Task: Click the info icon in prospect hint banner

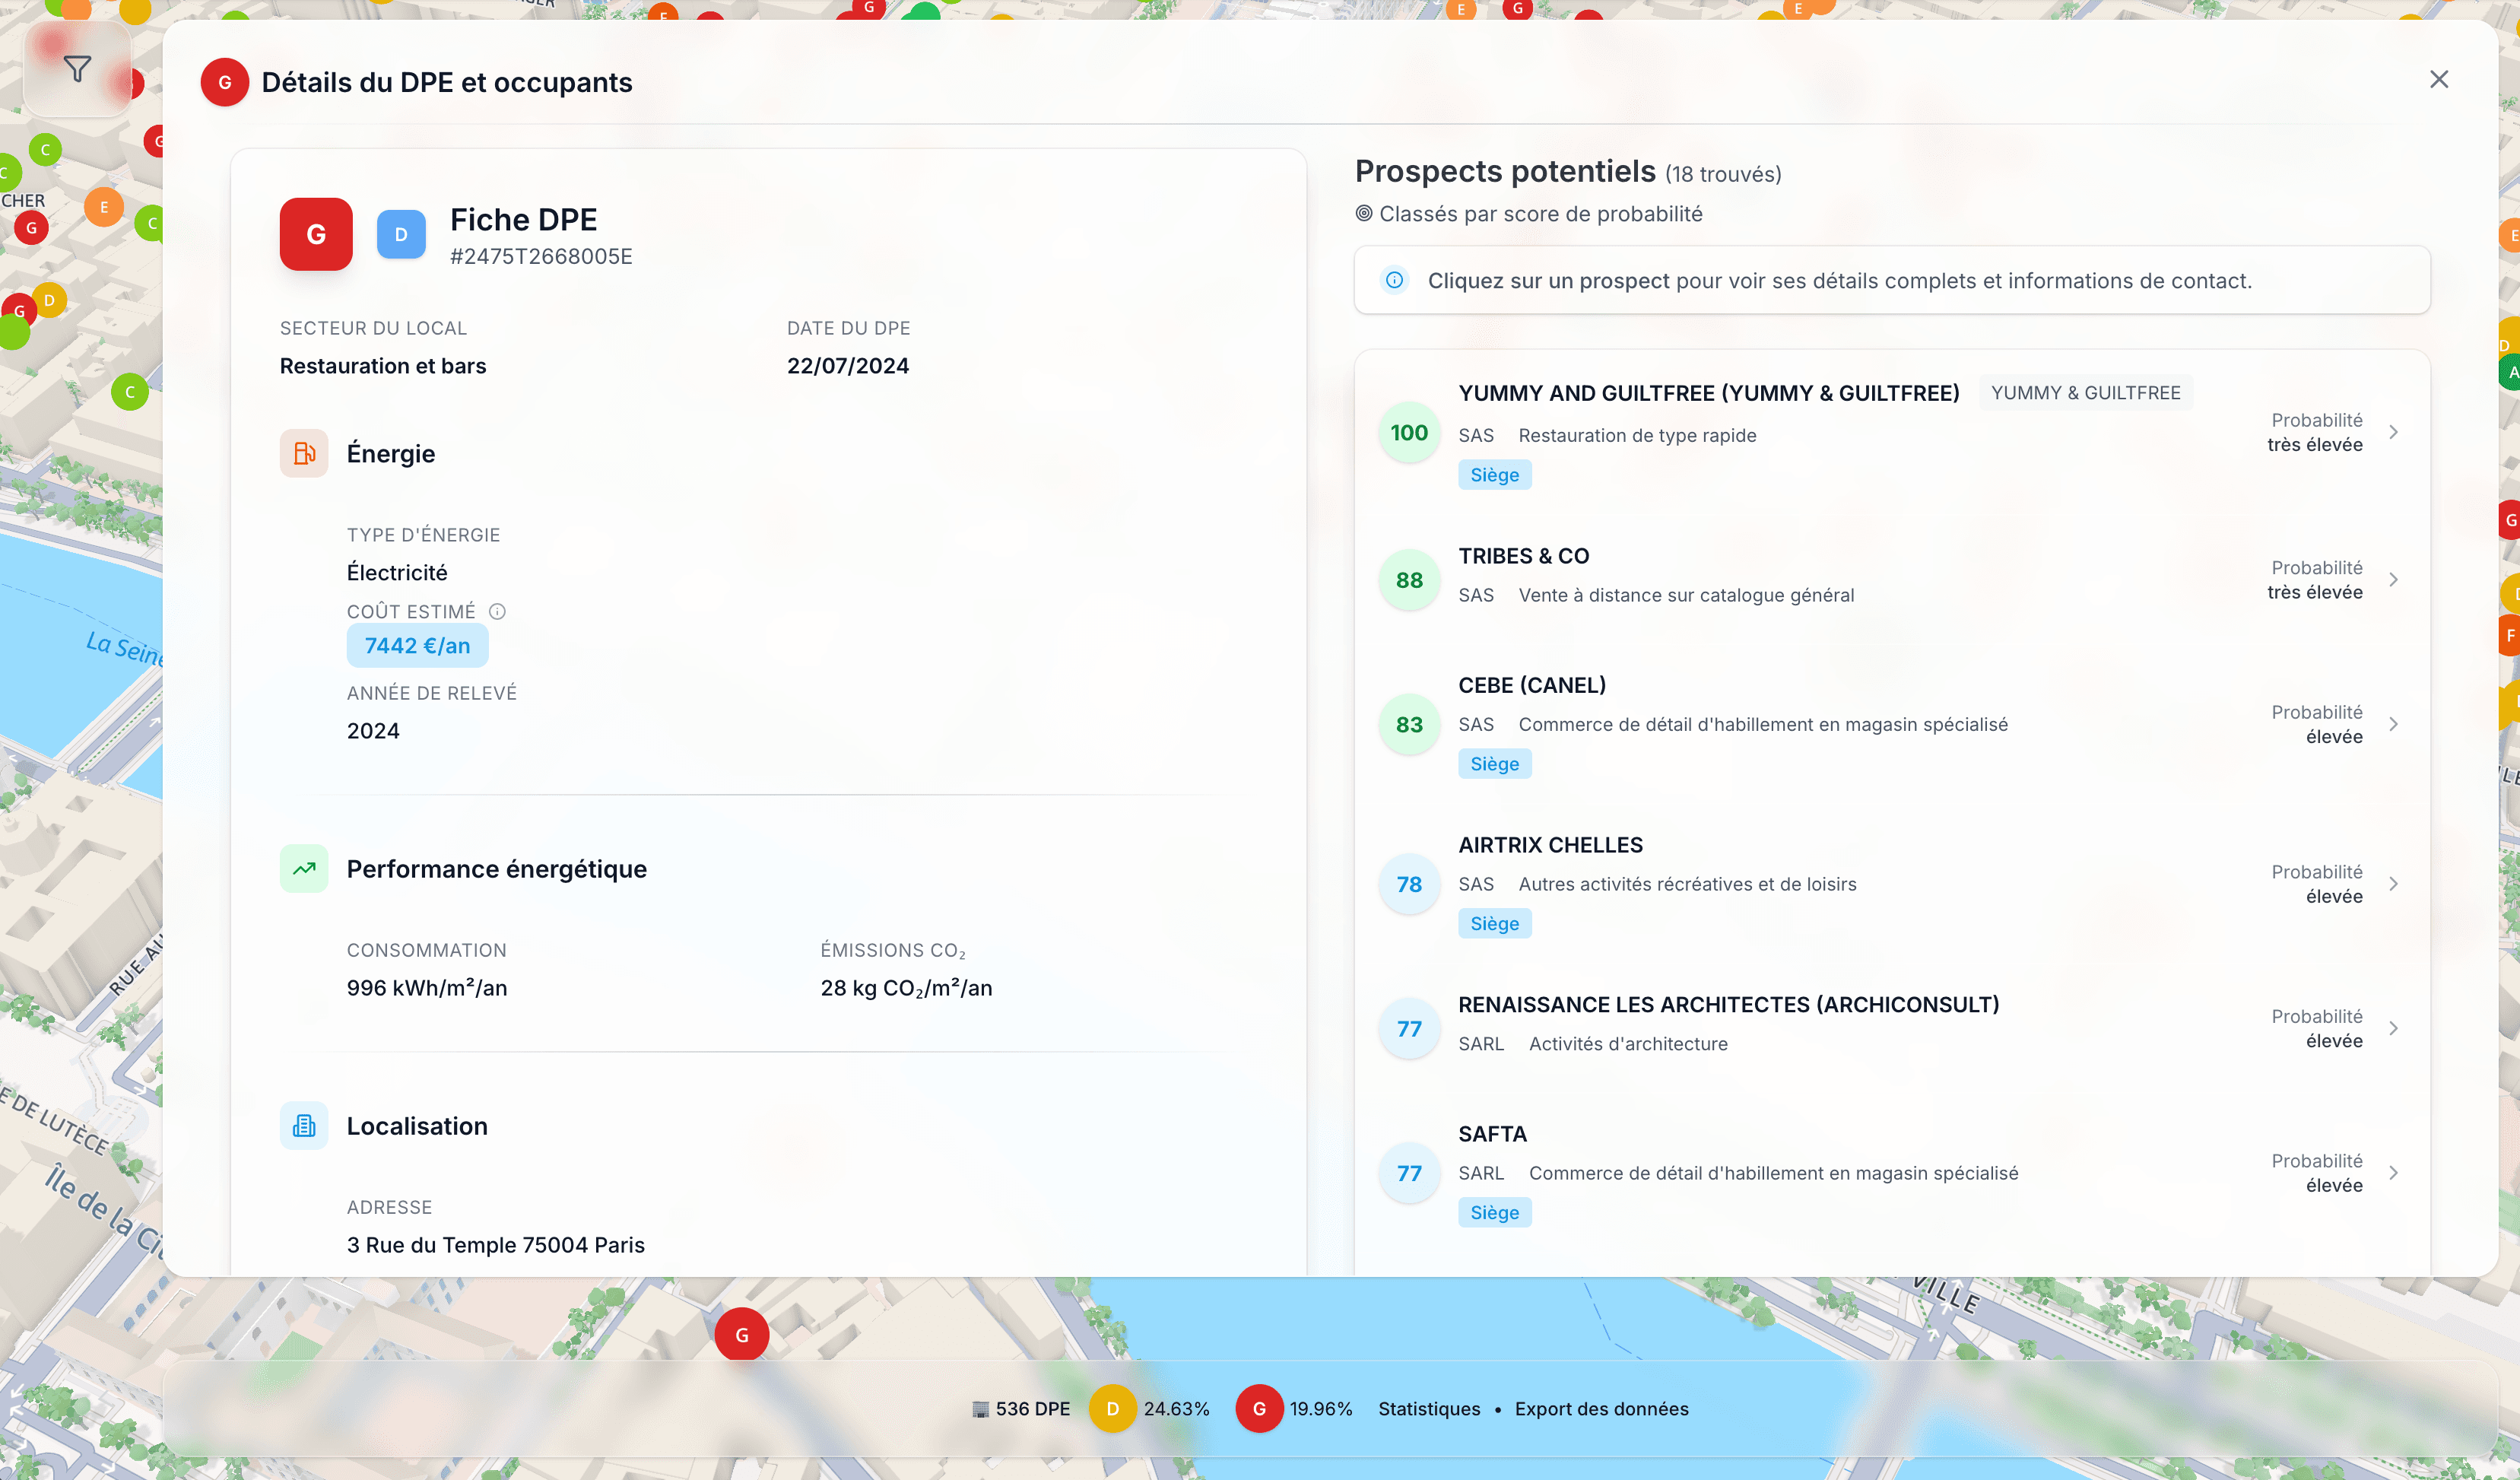Action: tap(1394, 280)
